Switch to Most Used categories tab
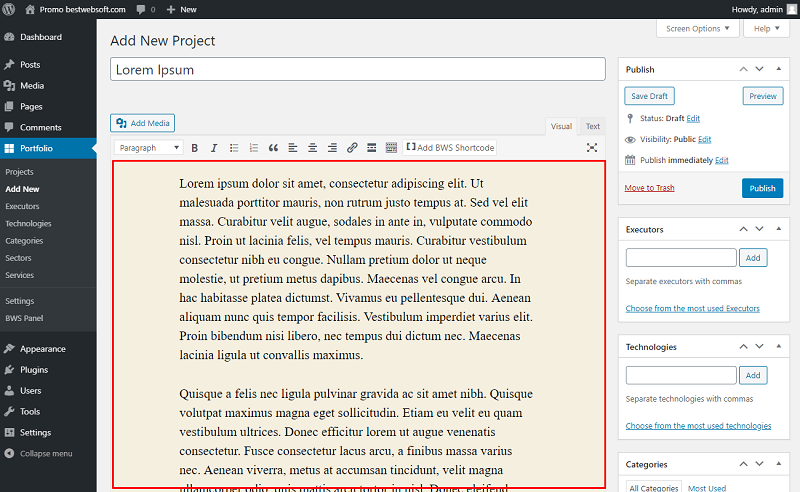The image size is (800, 492). tap(707, 488)
